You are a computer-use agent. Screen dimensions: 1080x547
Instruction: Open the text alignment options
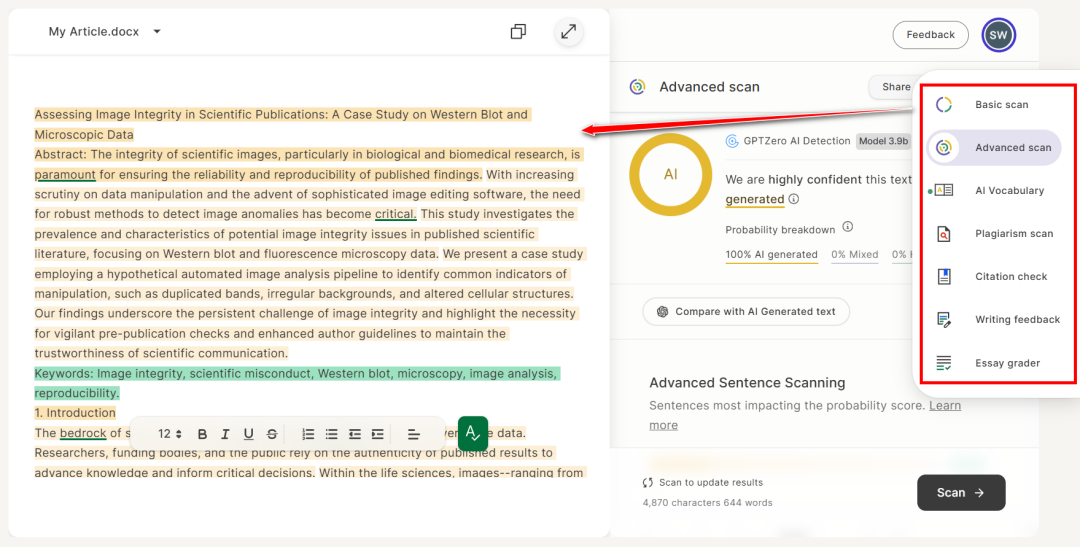pos(413,434)
